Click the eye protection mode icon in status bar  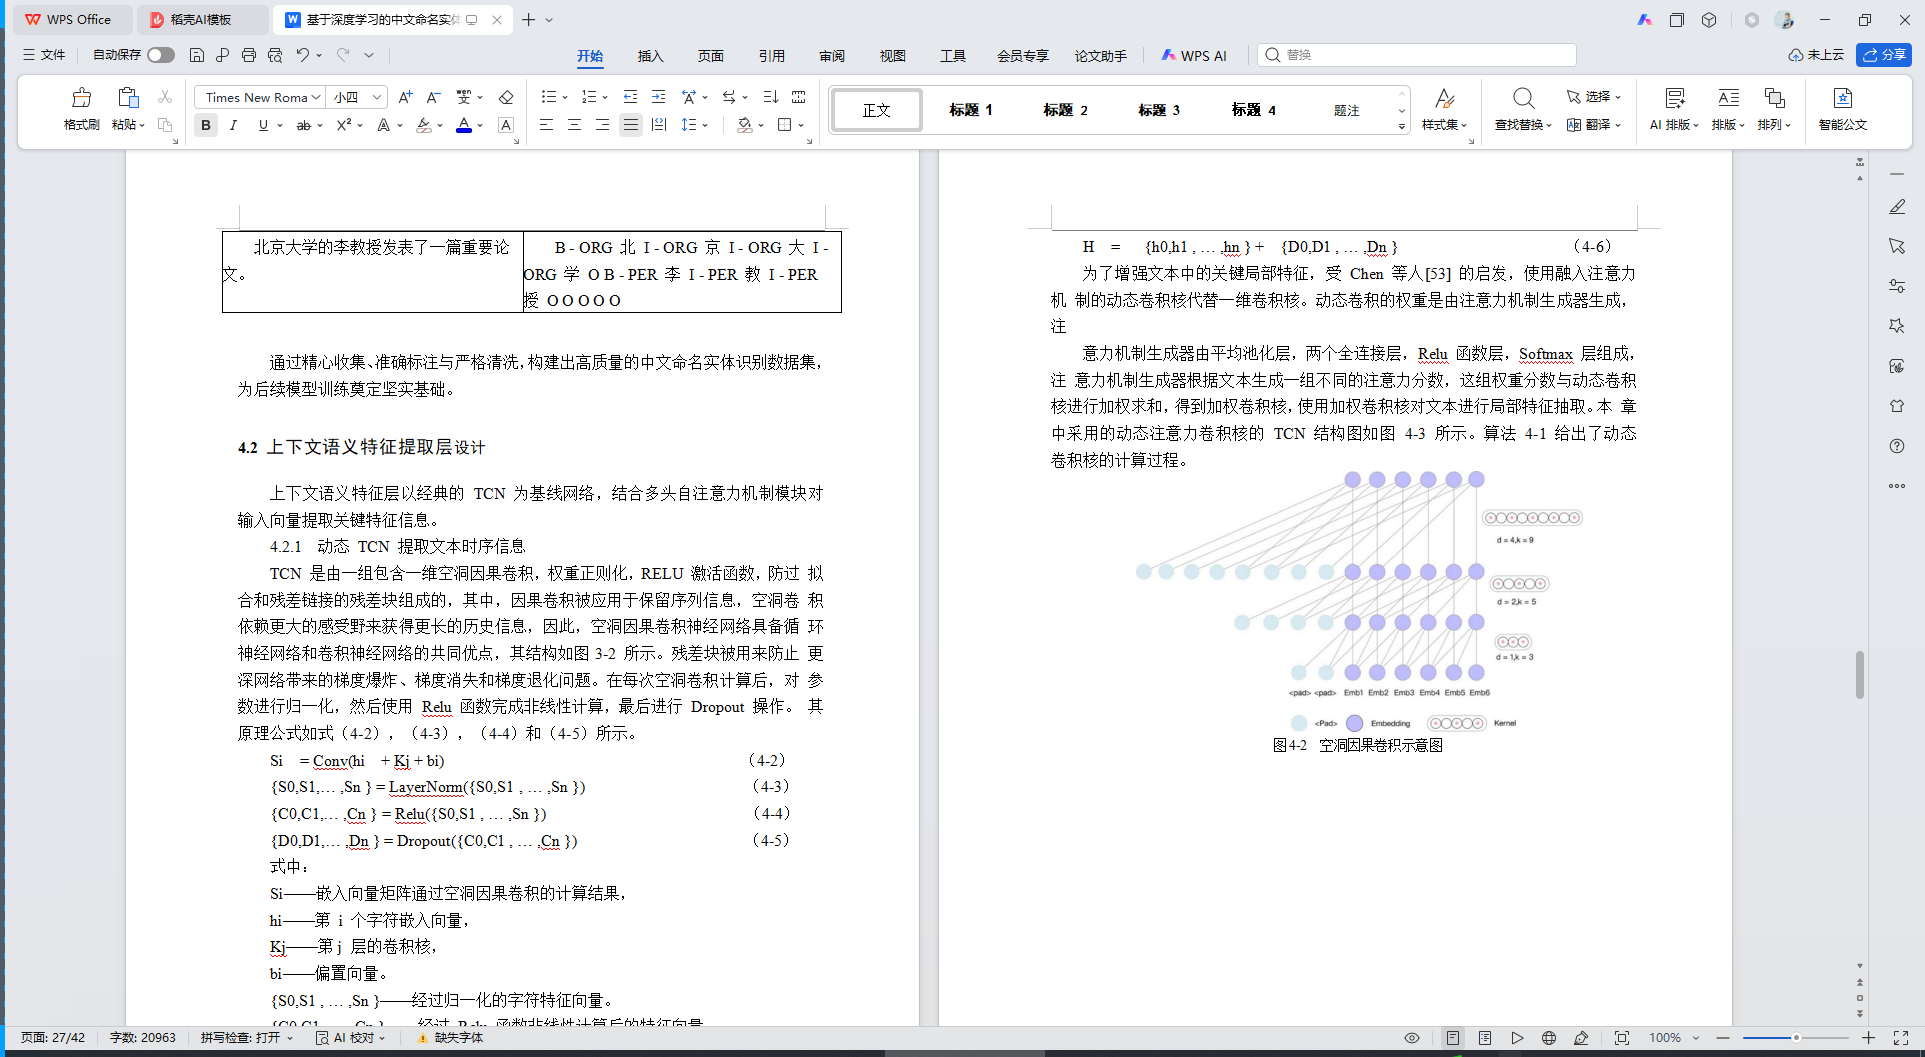pos(1412,1038)
